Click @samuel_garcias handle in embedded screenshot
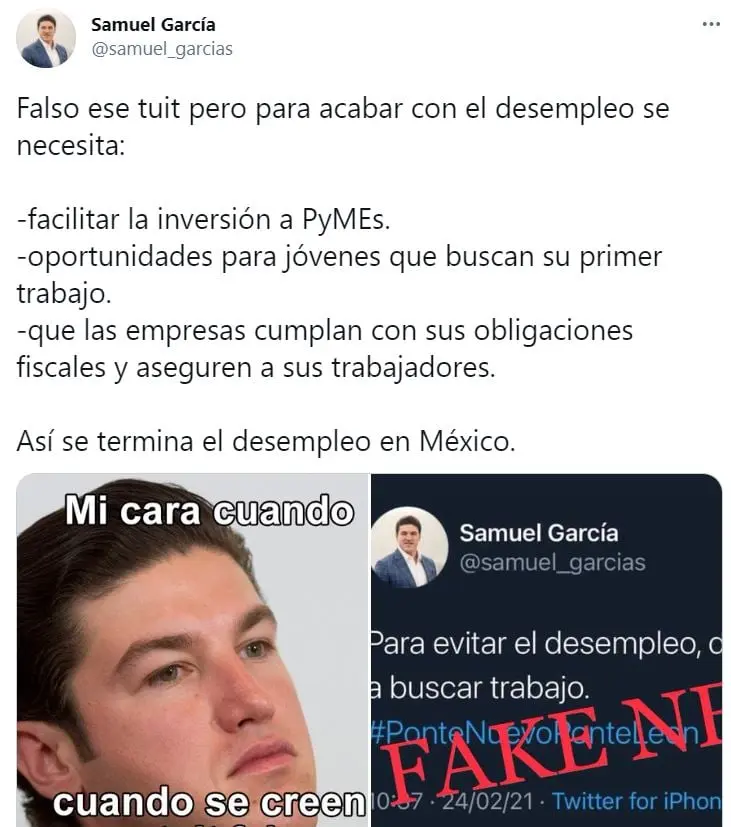 click(x=552, y=563)
